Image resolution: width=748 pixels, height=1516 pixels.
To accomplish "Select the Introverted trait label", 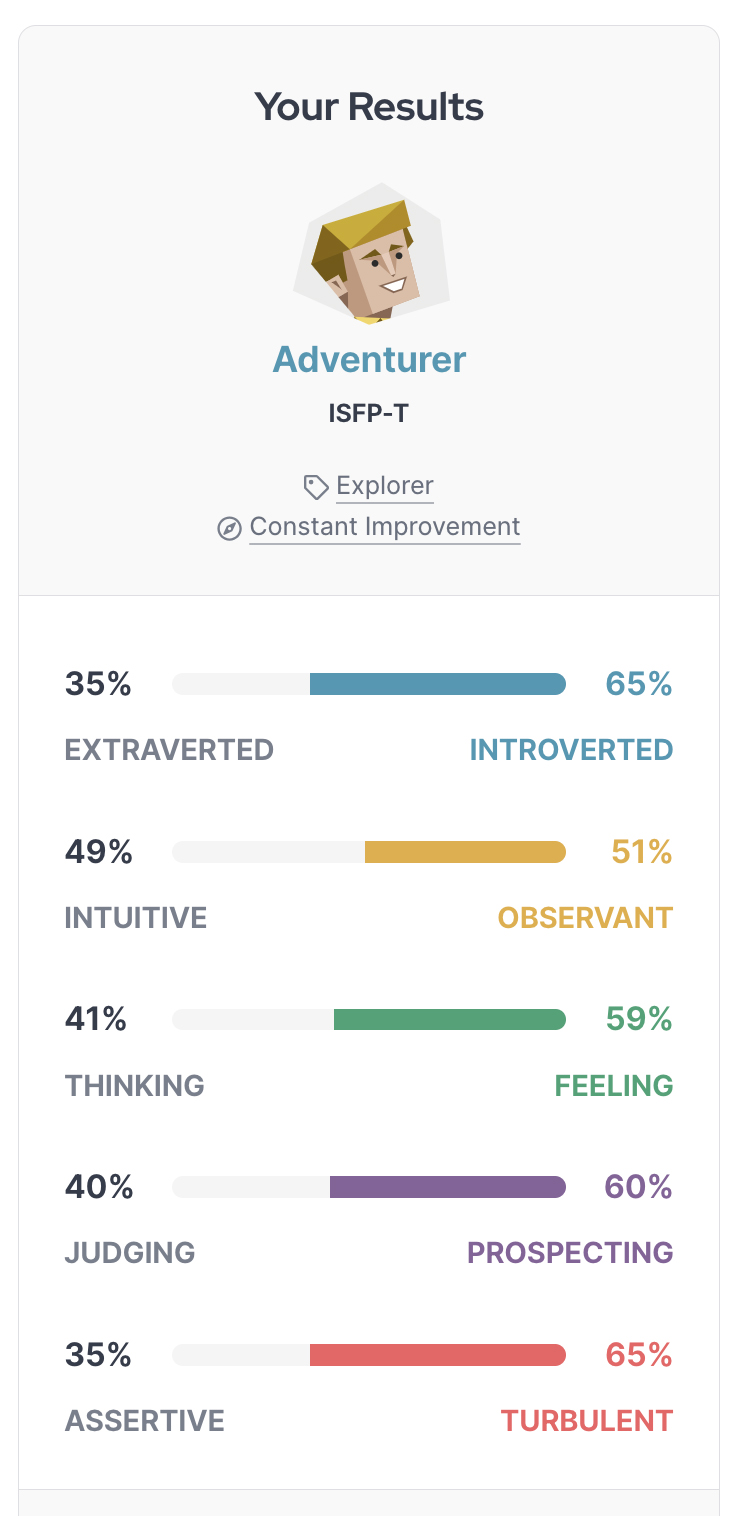I will (x=571, y=750).
